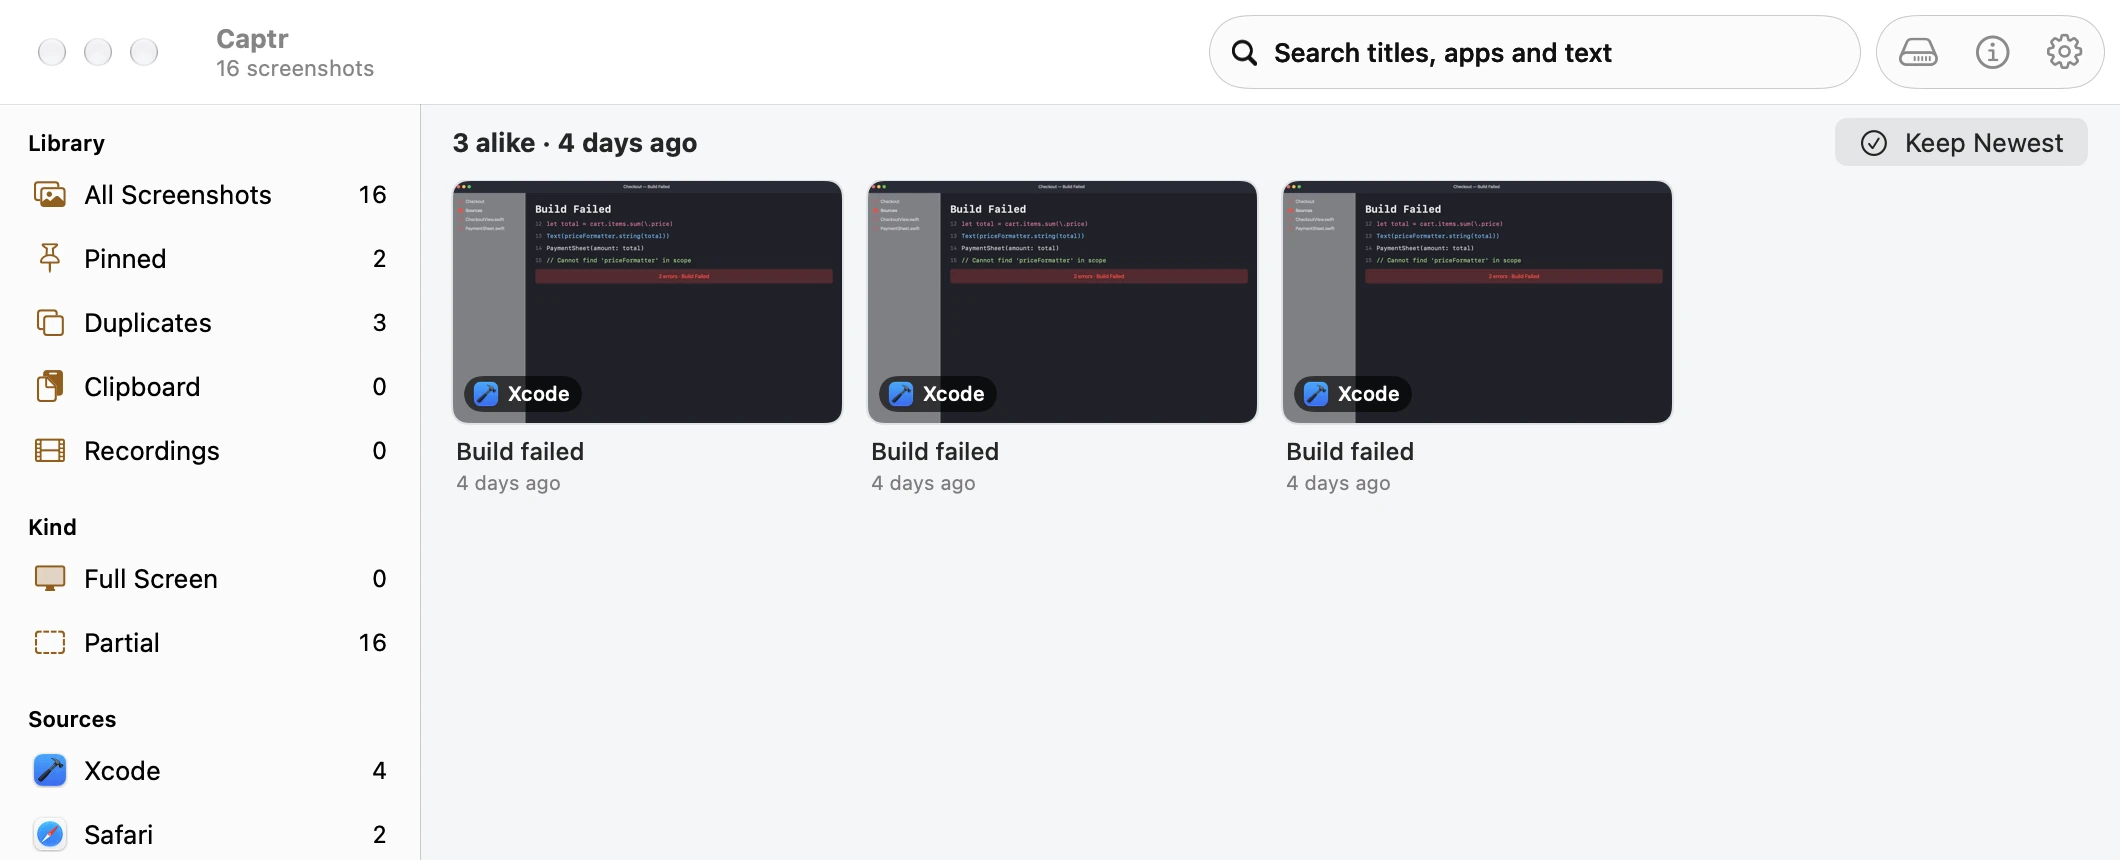This screenshot has width=2120, height=860.
Task: Select the Partial dashed-rectangle icon
Action: 50,642
